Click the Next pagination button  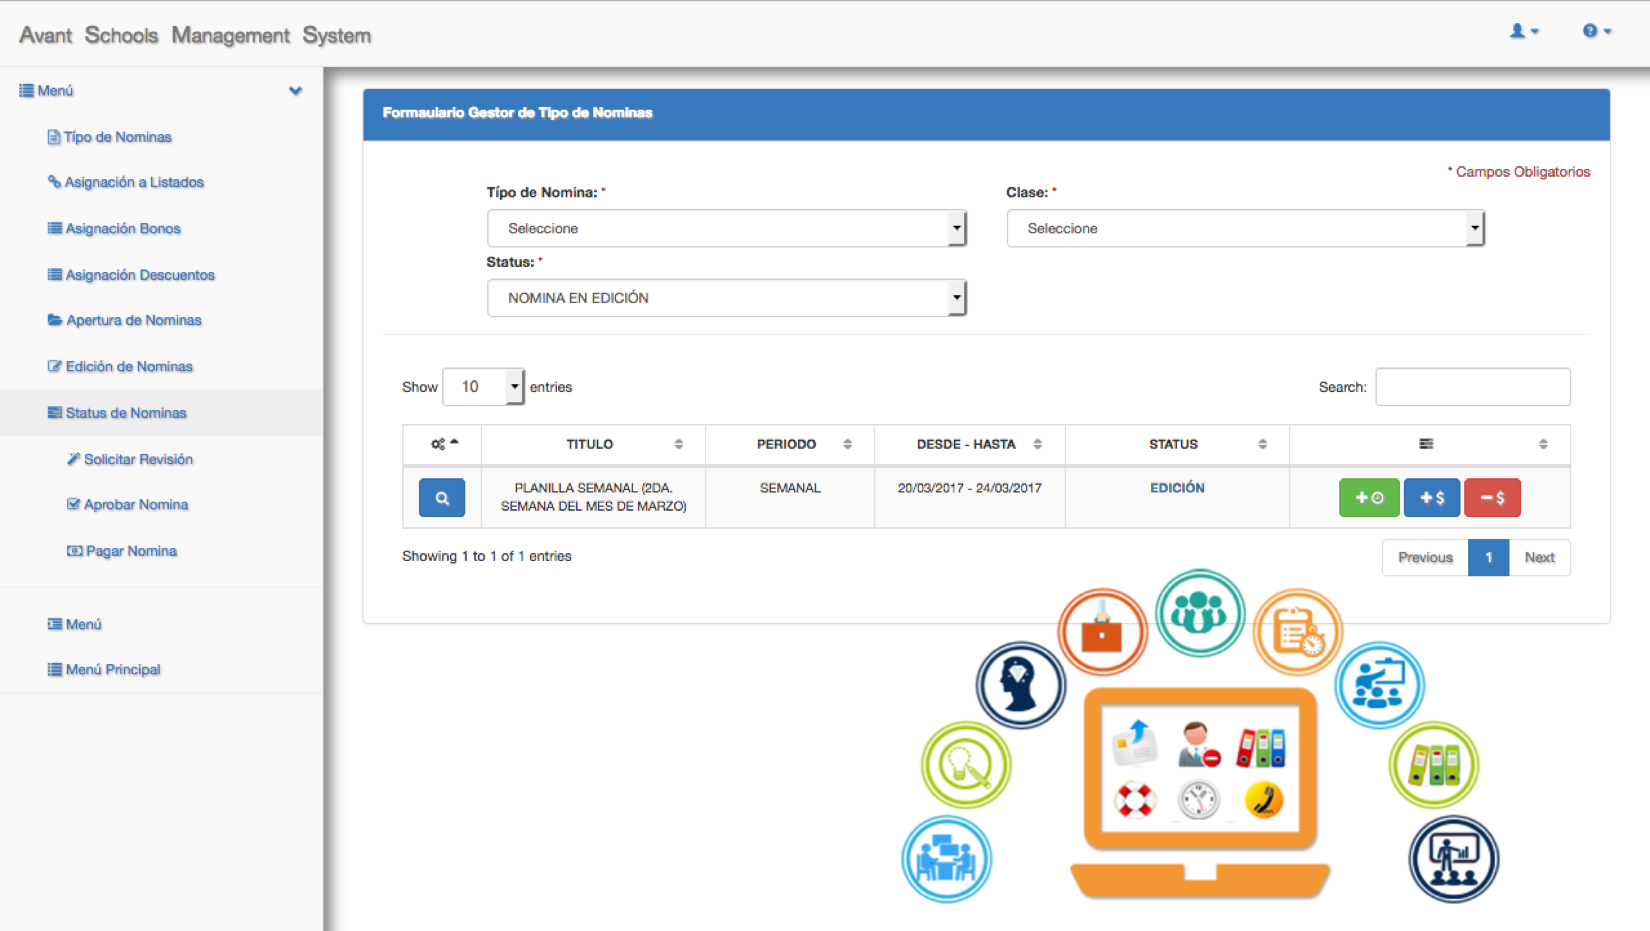pyautogui.click(x=1539, y=558)
